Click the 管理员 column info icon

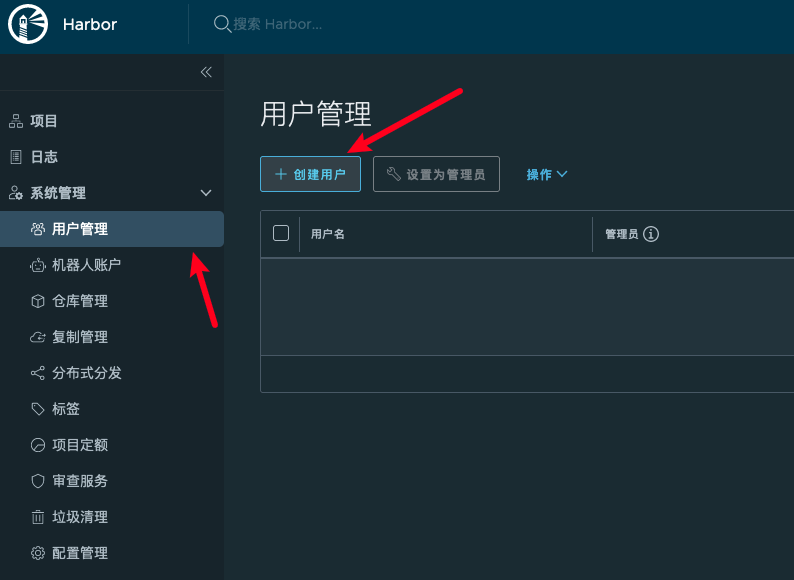click(x=651, y=234)
